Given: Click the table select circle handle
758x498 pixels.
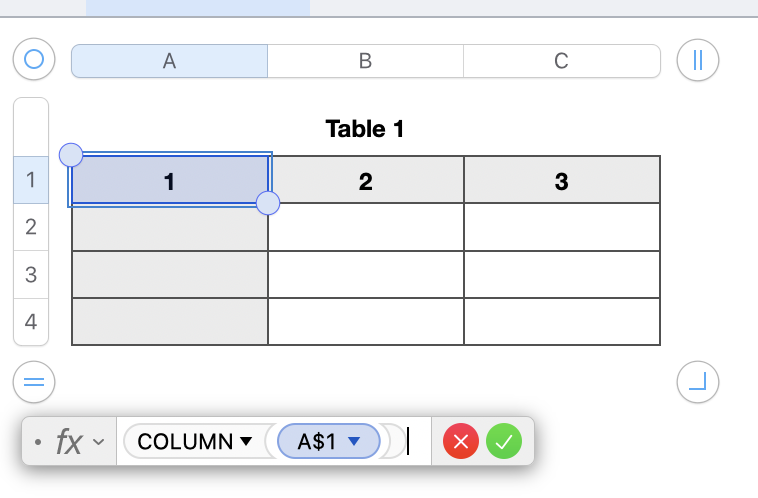Looking at the screenshot, I should (33, 60).
